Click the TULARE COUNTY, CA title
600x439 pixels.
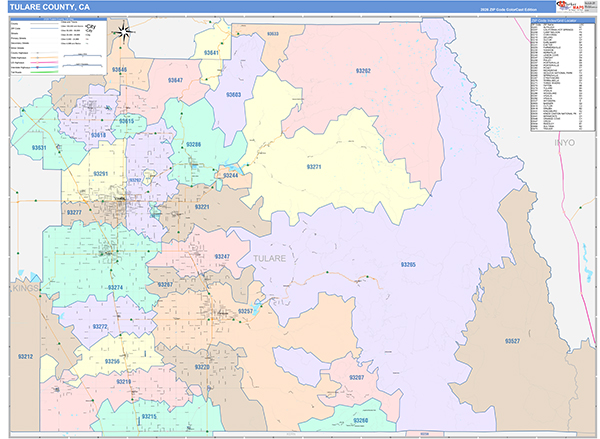[50, 7]
